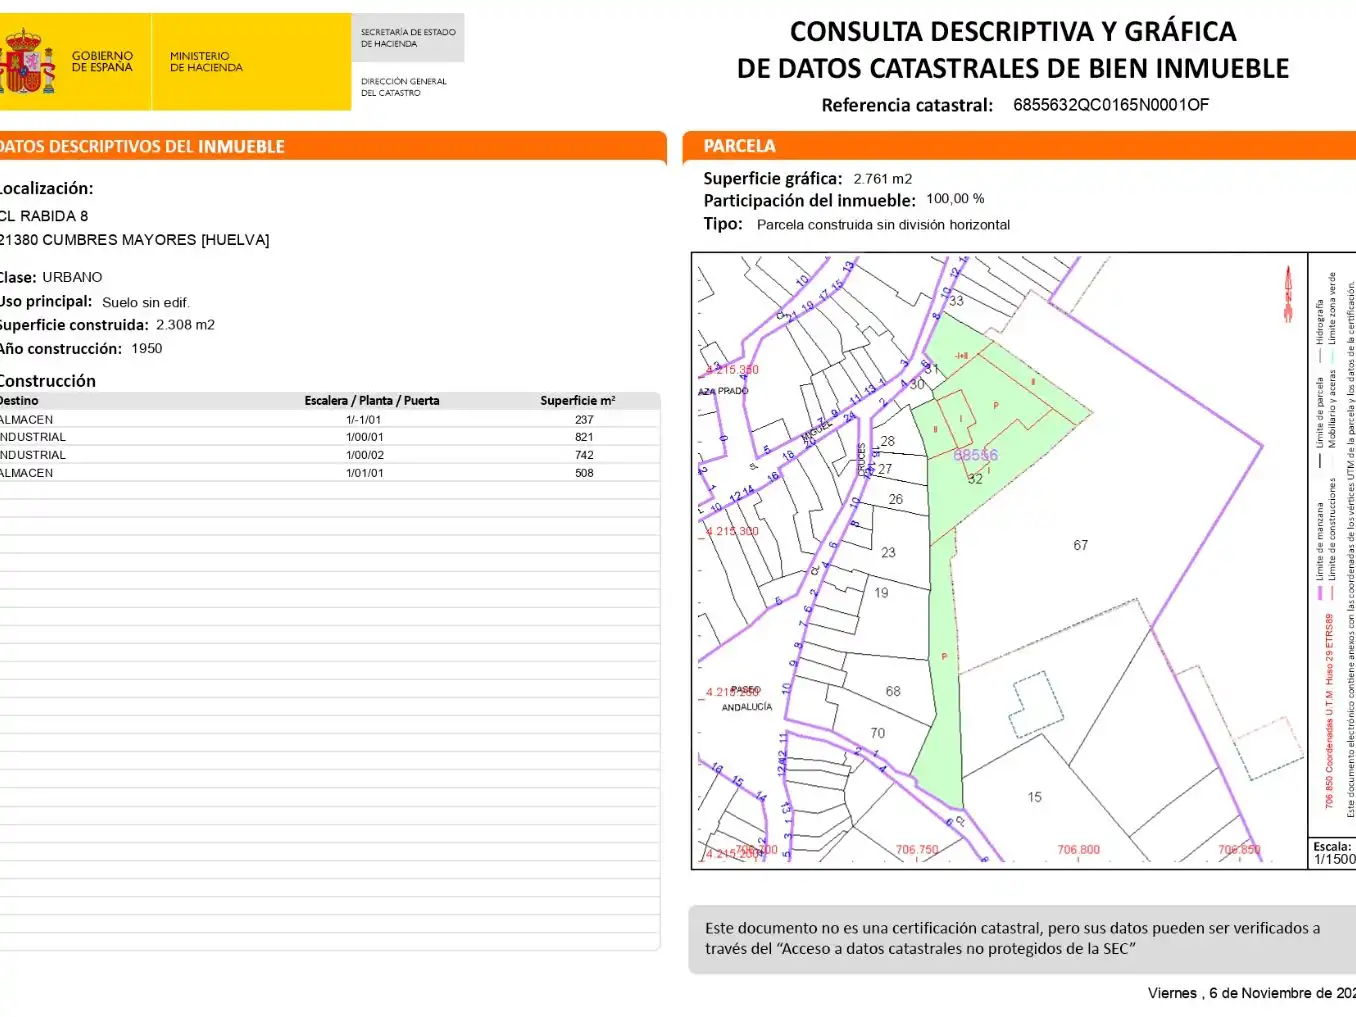Click the 'Destino' column header
This screenshot has width=1356, height=1017.
(19, 401)
